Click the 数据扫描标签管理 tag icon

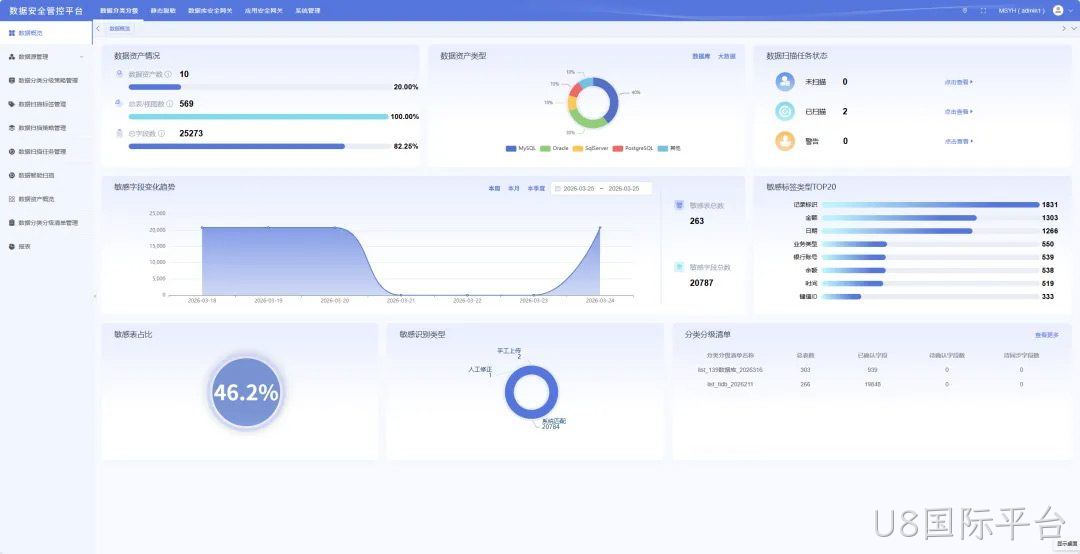(12, 104)
